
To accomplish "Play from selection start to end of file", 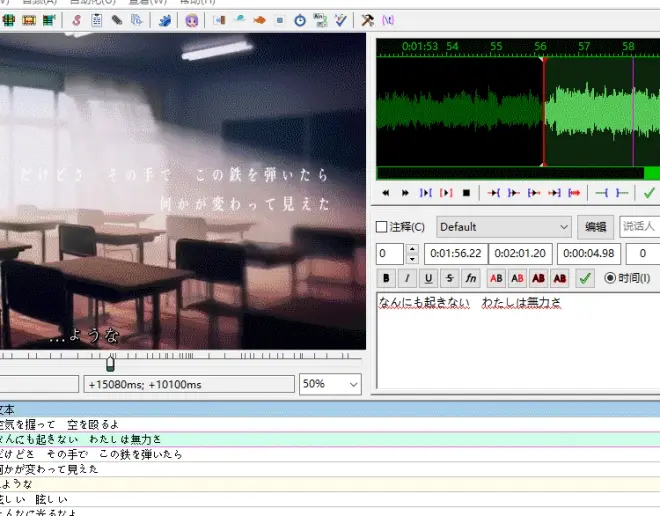I will pos(574,193).
